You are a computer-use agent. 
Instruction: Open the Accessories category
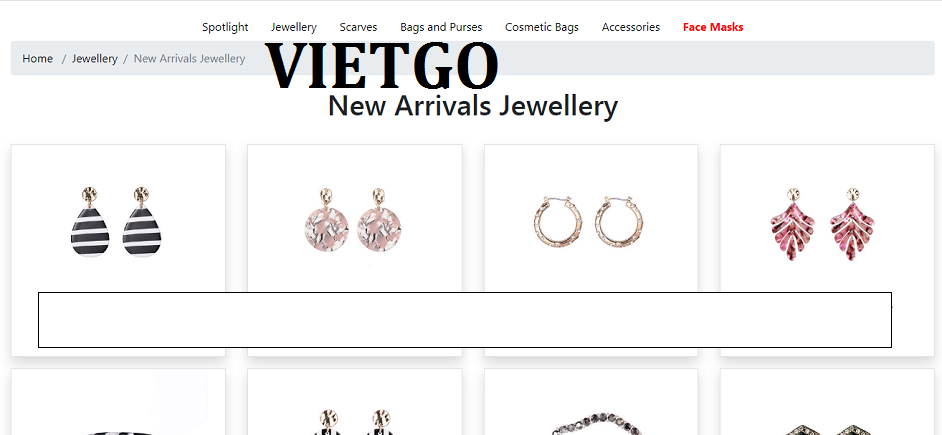point(631,27)
